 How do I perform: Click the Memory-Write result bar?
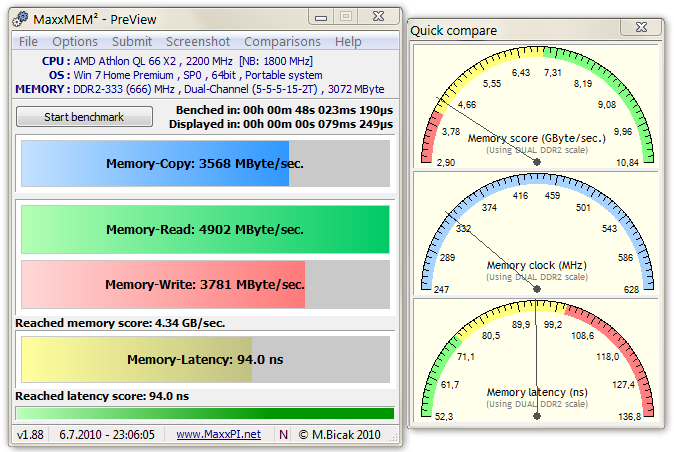click(204, 284)
